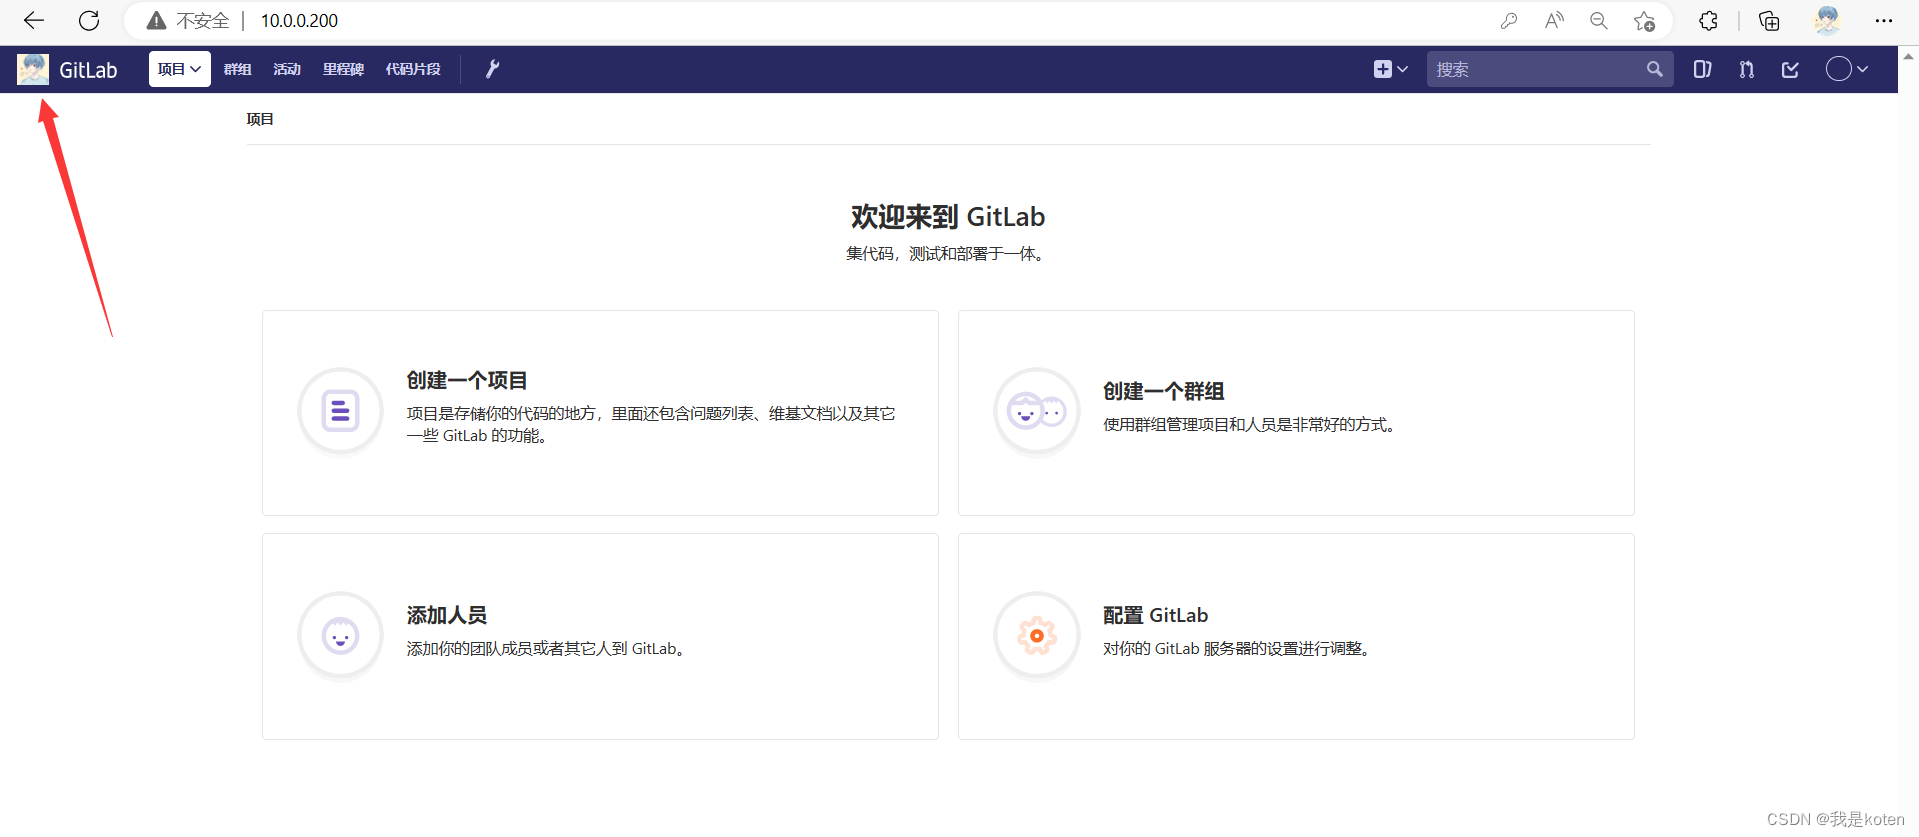The image size is (1919, 837).
Task: Click the project document icon
Action: (x=340, y=411)
